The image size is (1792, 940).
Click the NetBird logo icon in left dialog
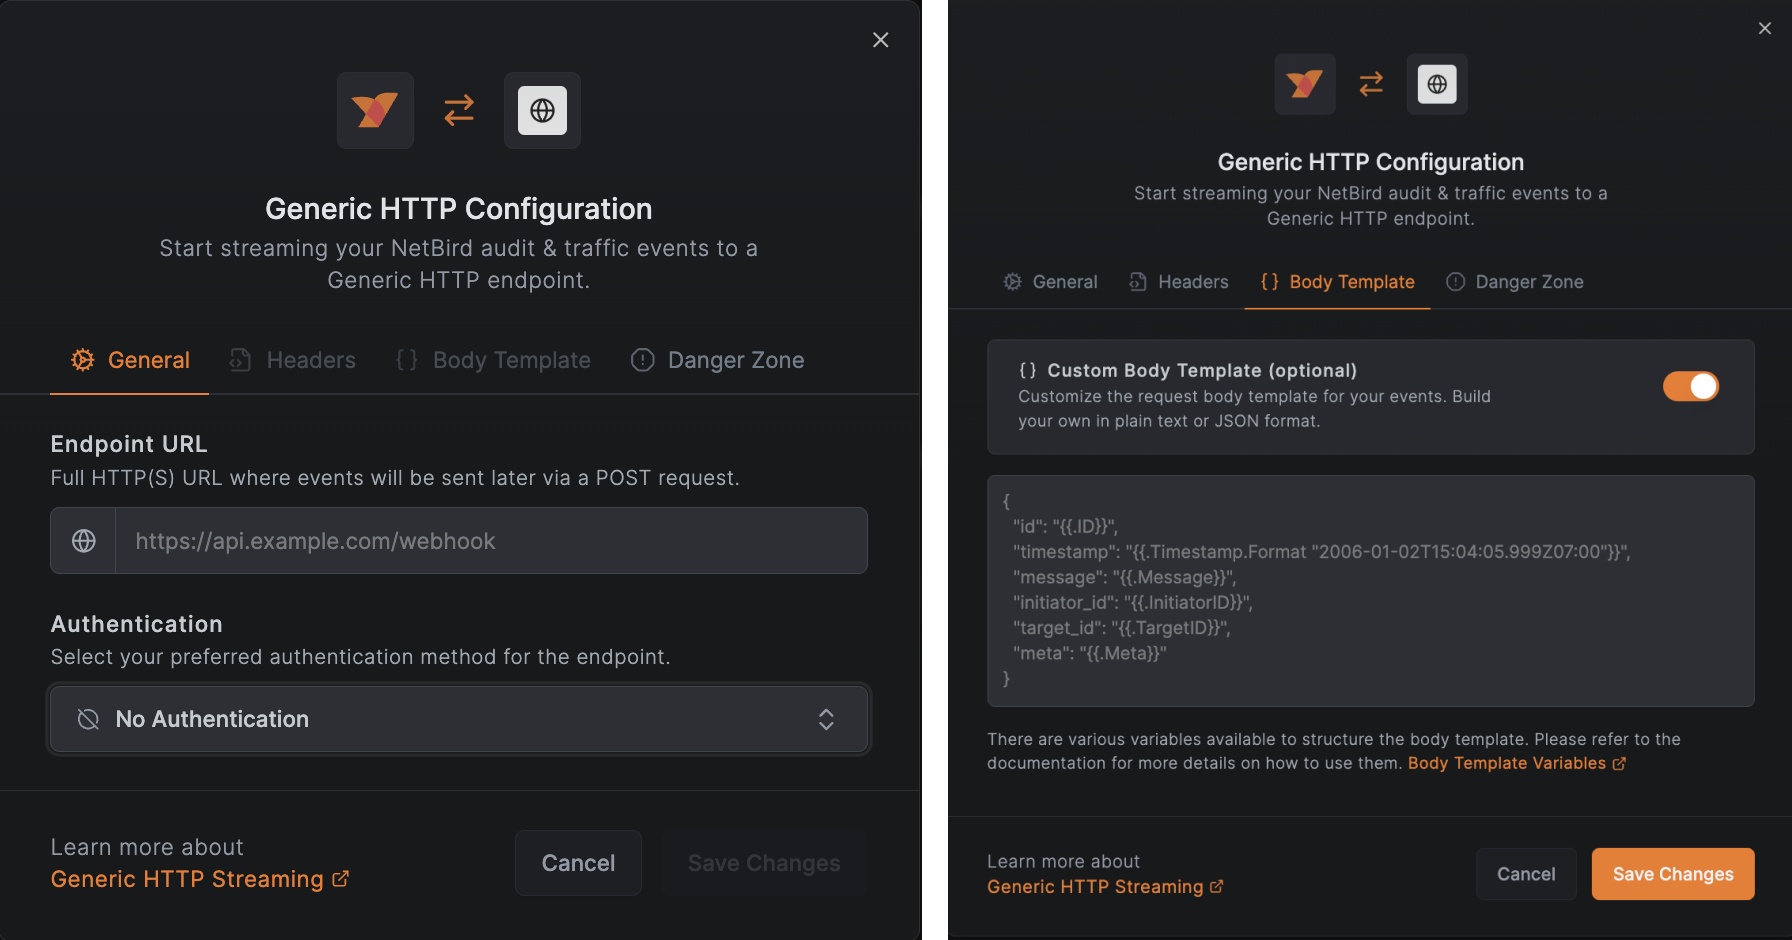375,111
